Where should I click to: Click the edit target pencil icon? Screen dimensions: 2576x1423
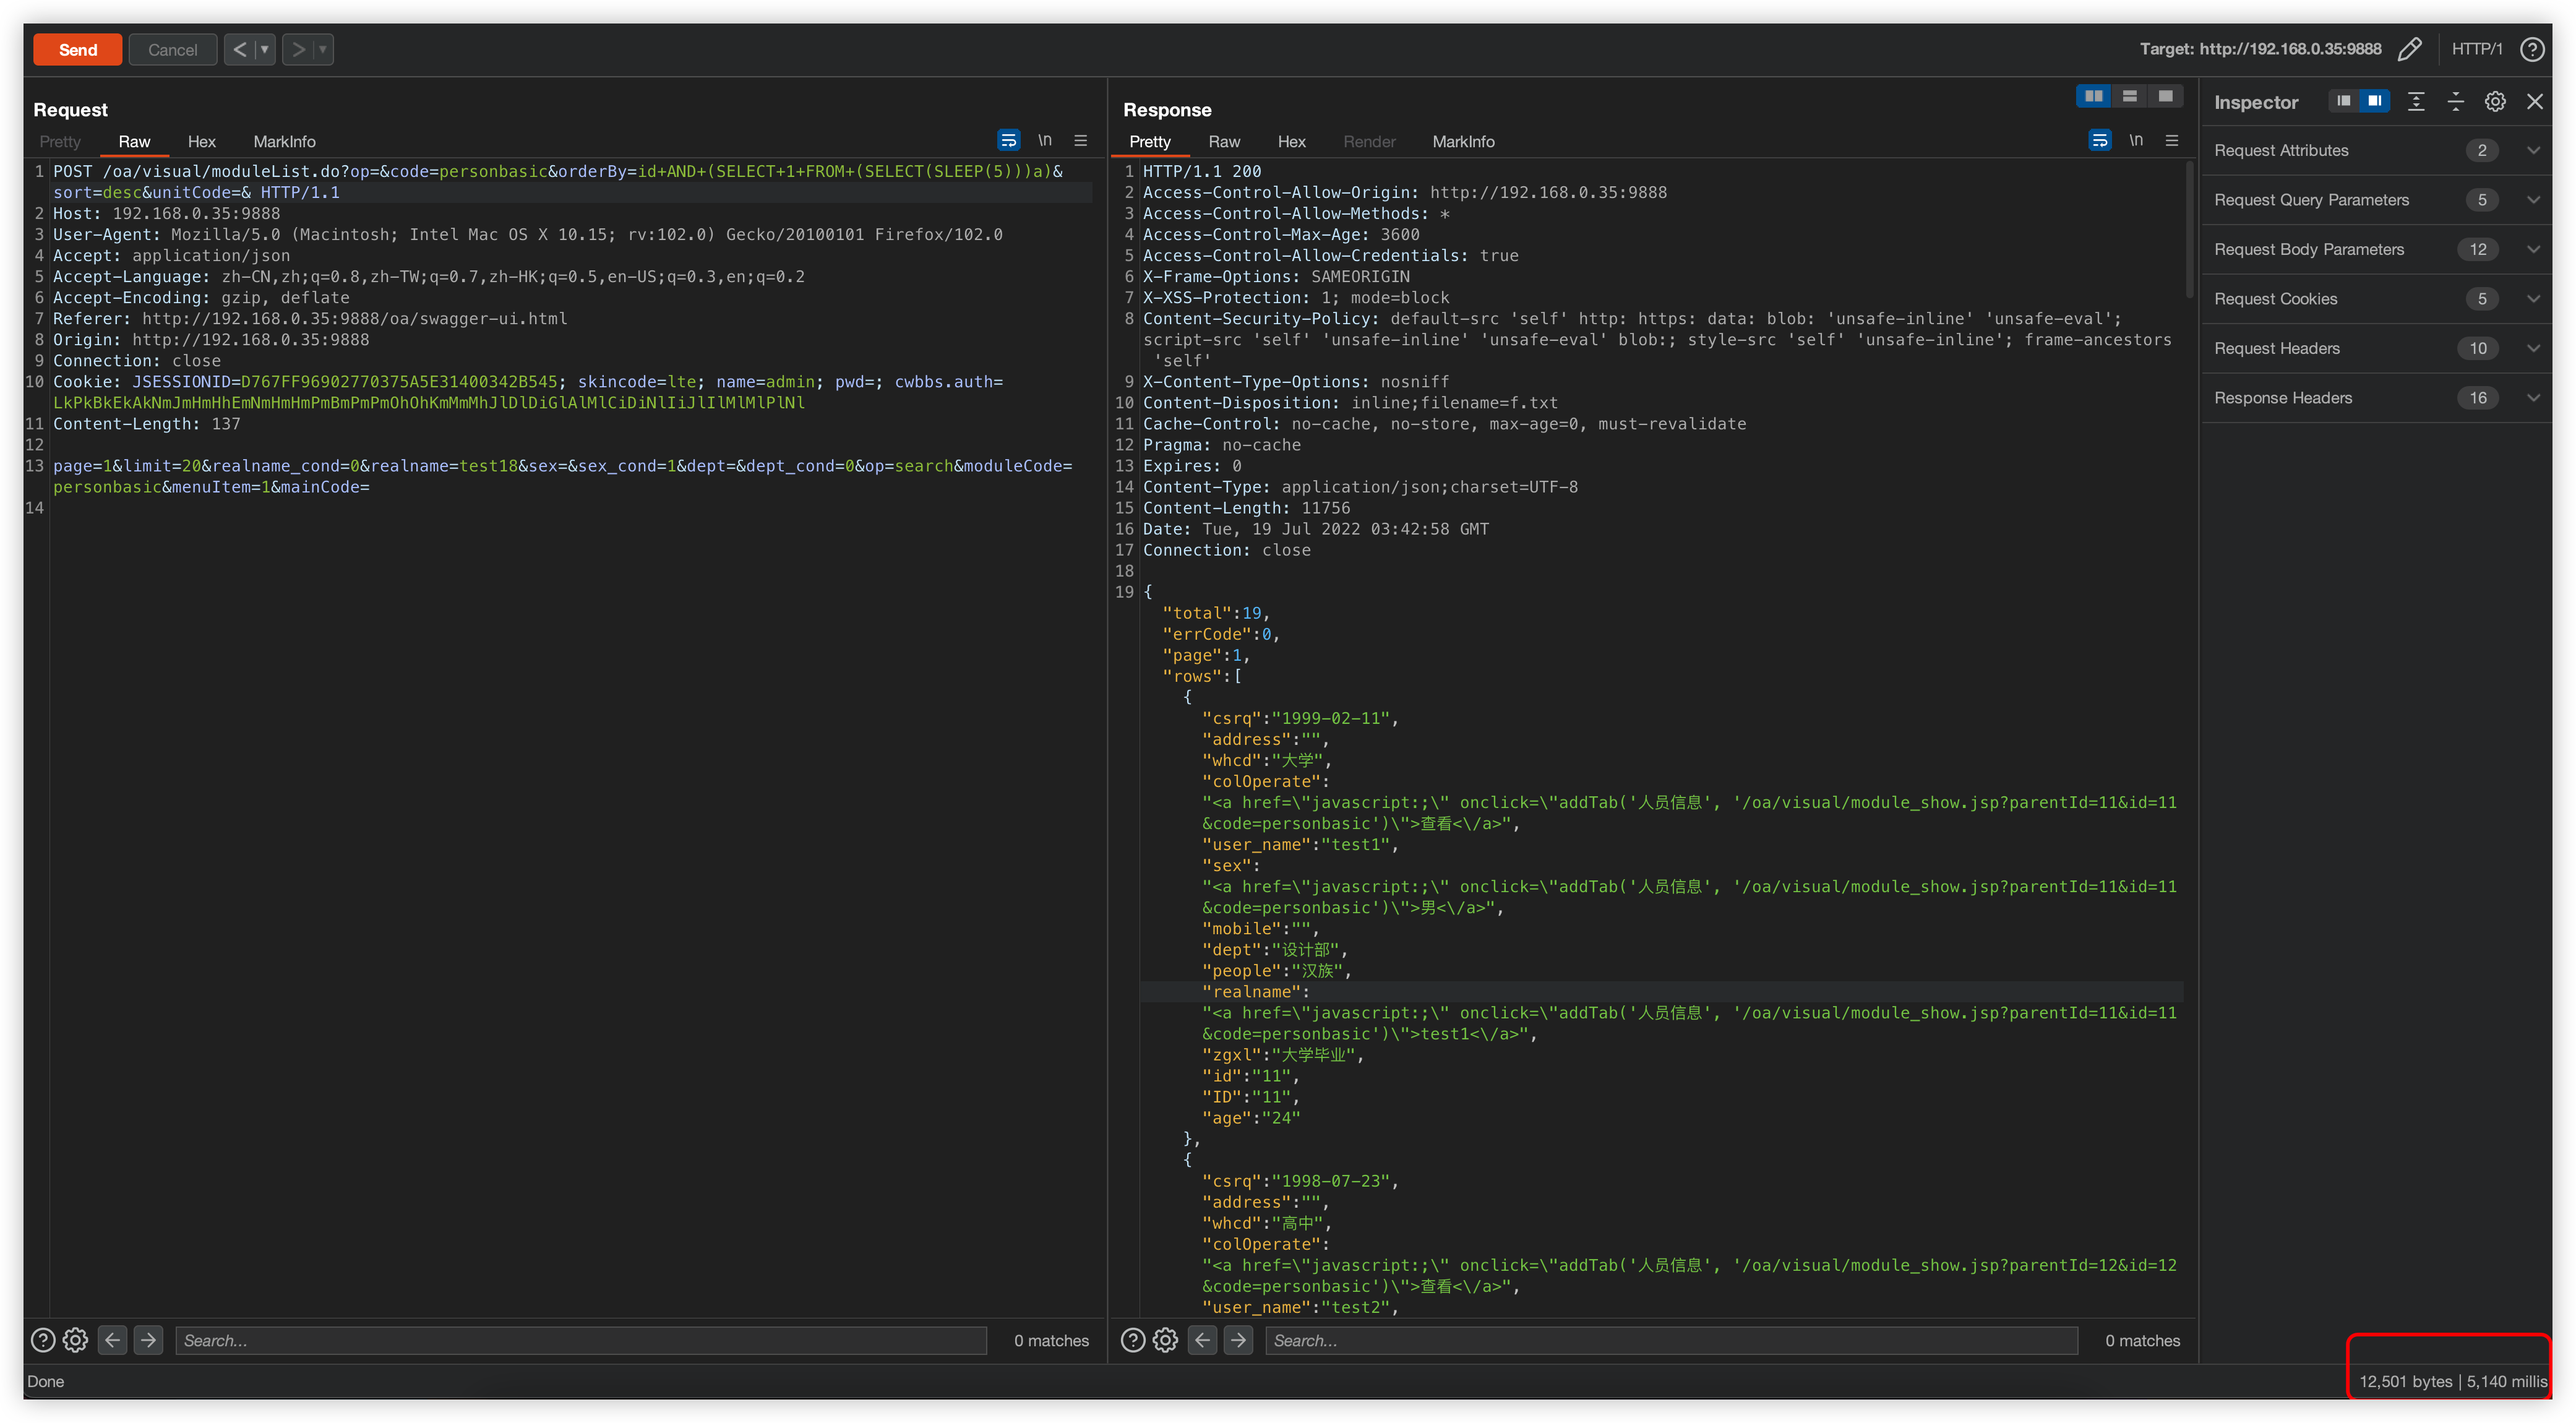click(2410, 49)
